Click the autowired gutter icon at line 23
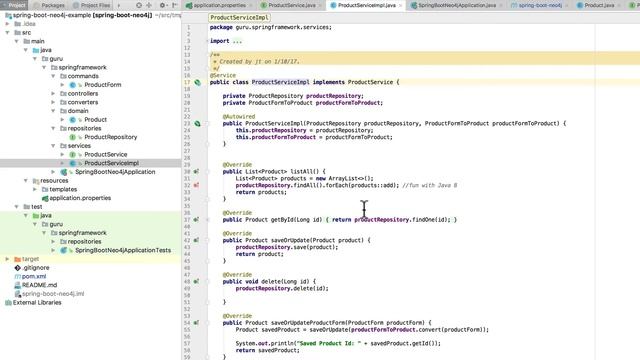This screenshot has width=640, height=360. pyautogui.click(x=198, y=123)
